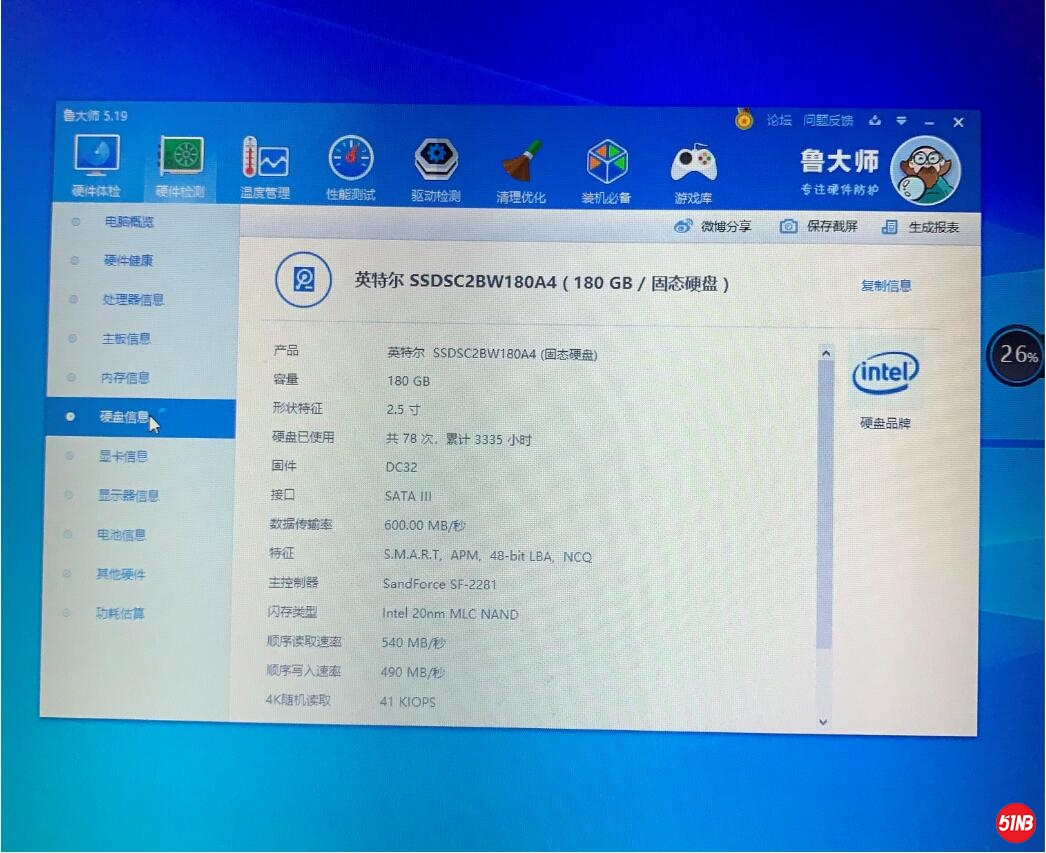This screenshot has width=1046, height=853.
Task: Click scrollbar down arrow in disk info
Action: coord(823,722)
